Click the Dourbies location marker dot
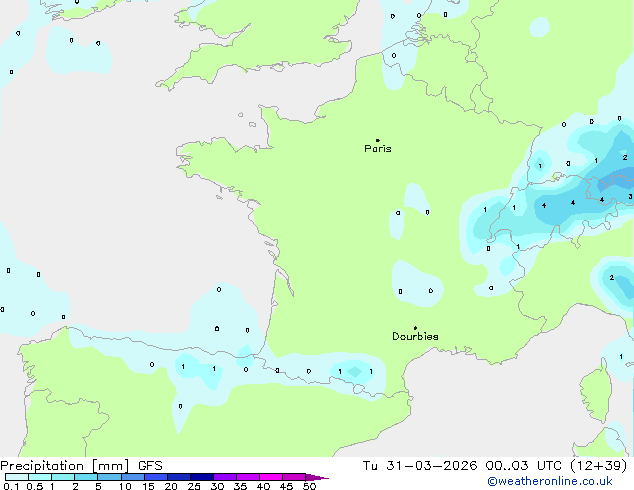 coord(415,328)
